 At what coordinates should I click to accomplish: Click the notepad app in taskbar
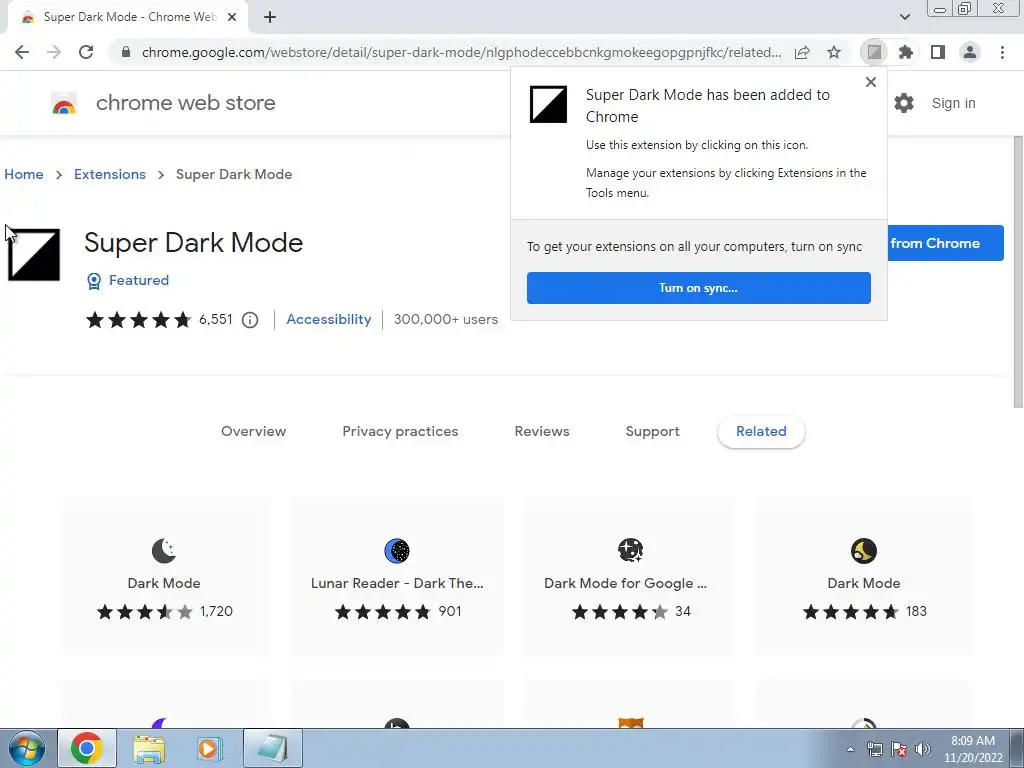(x=273, y=749)
